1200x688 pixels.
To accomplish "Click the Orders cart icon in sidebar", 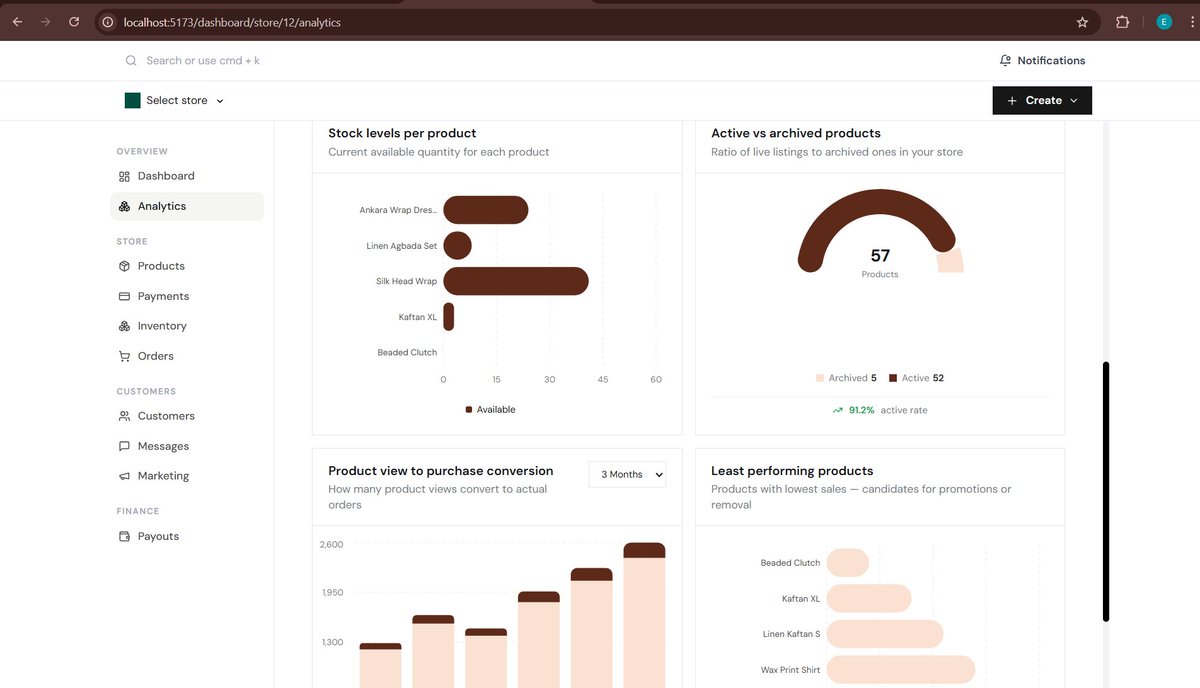I will click(124, 356).
